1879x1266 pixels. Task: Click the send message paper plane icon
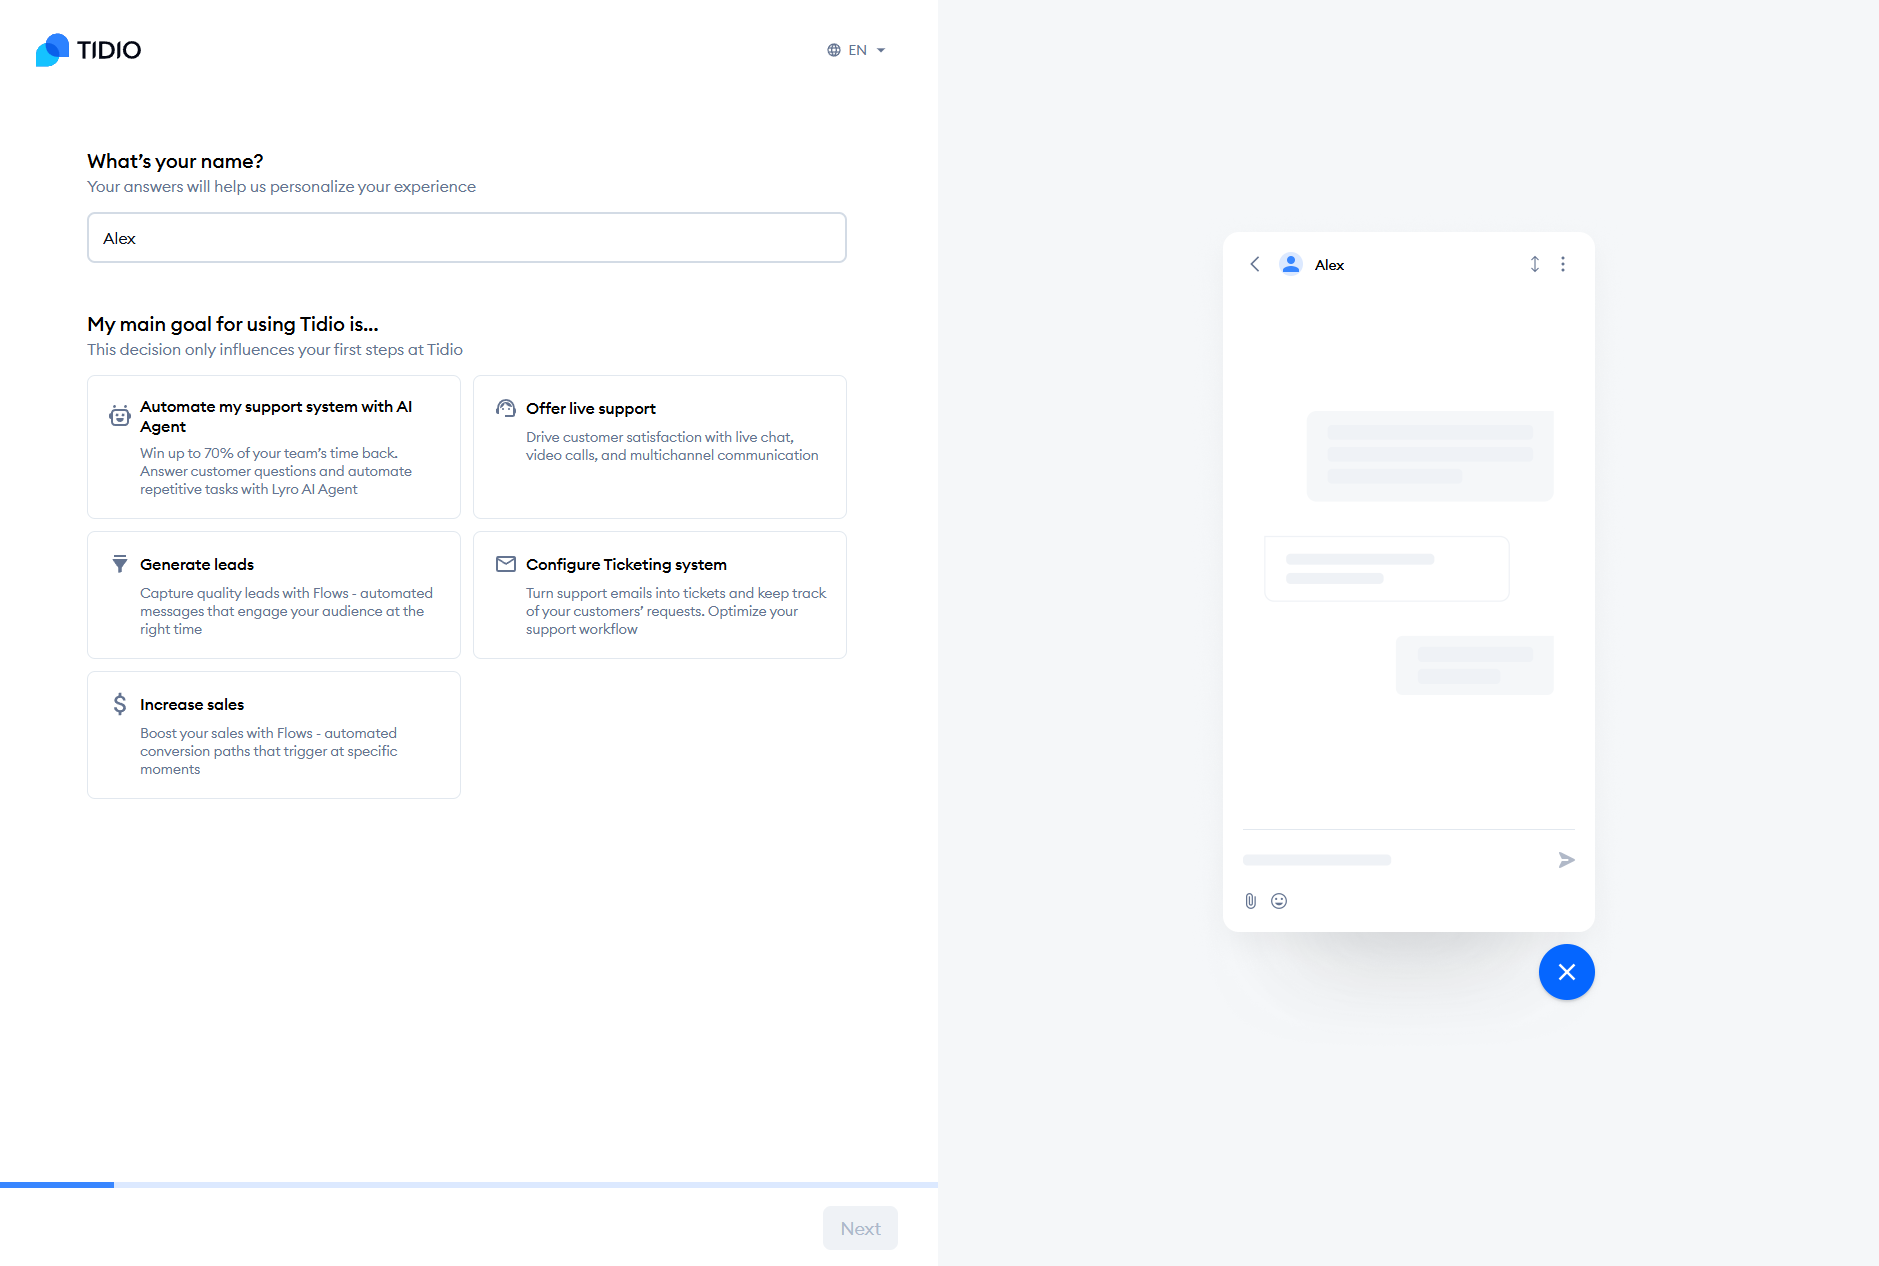(x=1566, y=859)
